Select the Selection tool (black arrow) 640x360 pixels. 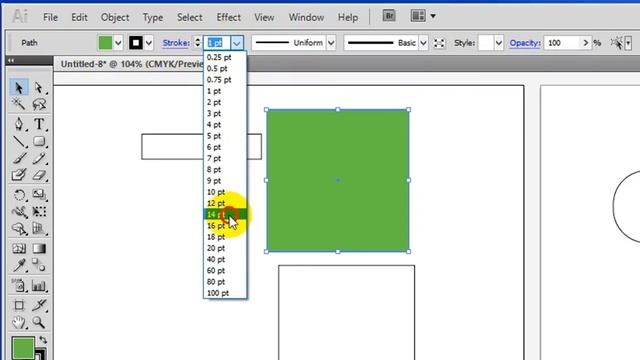point(19,87)
